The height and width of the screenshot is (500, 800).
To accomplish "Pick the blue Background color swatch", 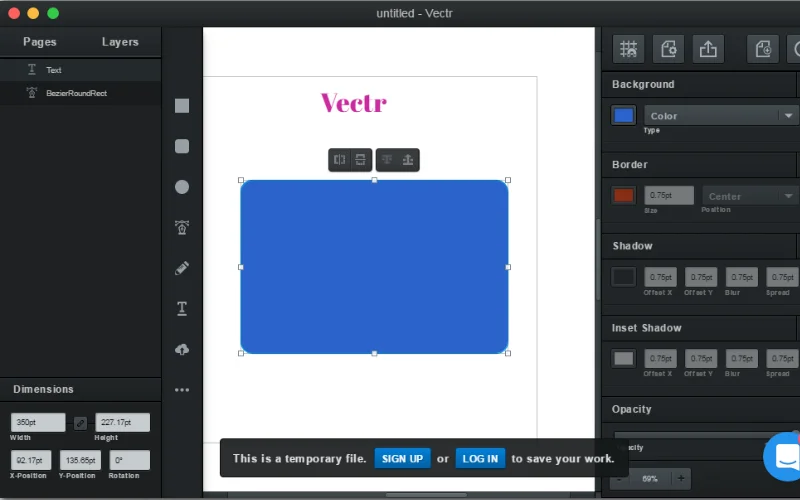I will tap(623, 115).
